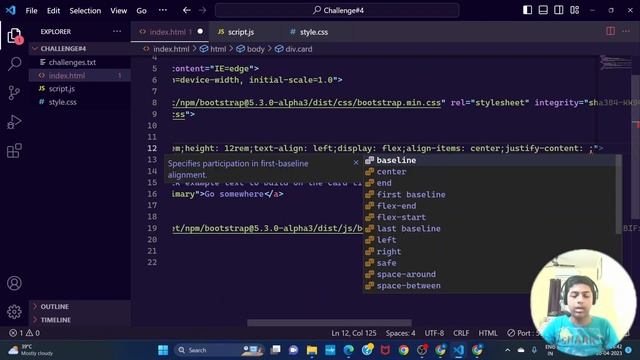Viewport: 640px width, 360px height.
Task: Change indentation via Spaces: 4
Action: point(400,333)
